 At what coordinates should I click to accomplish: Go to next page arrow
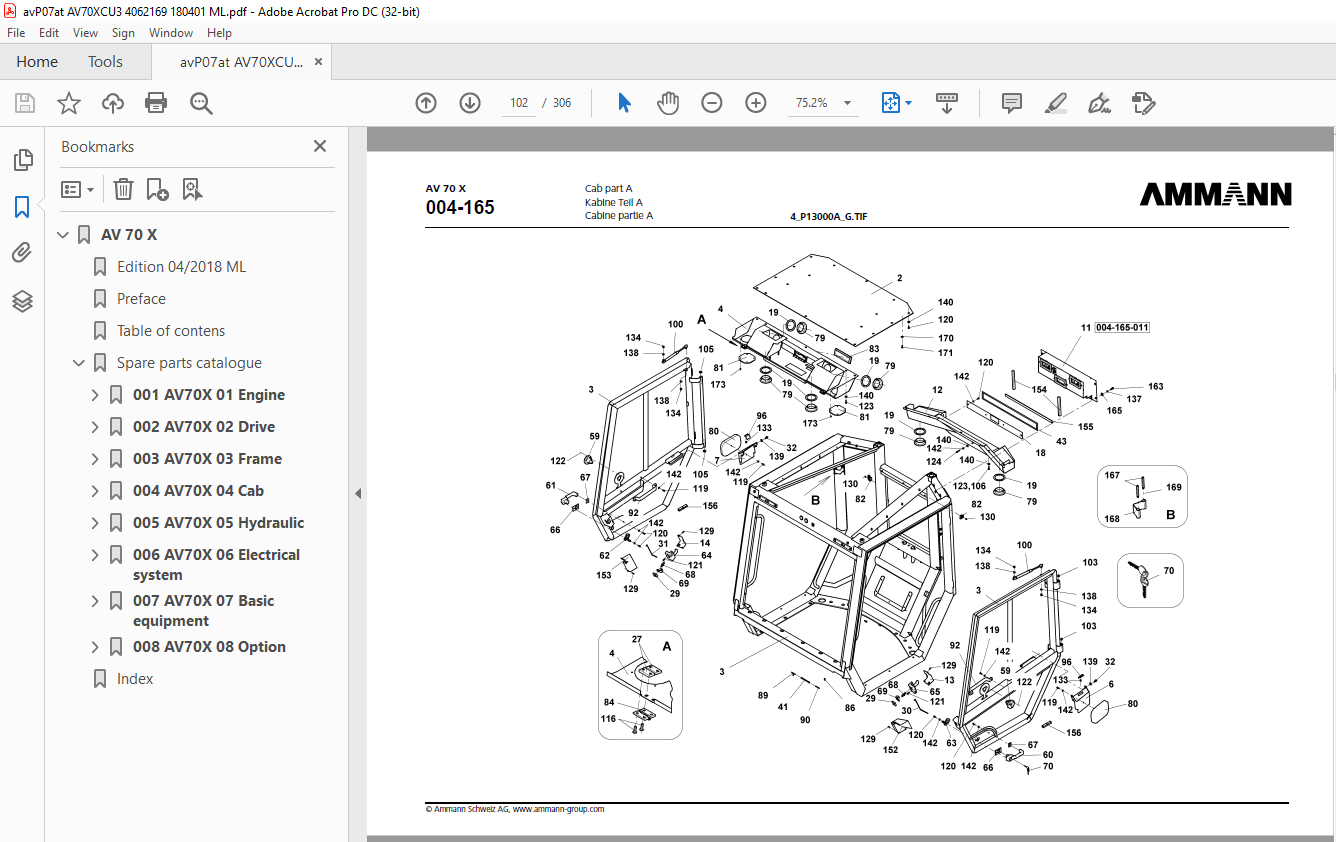[x=470, y=103]
